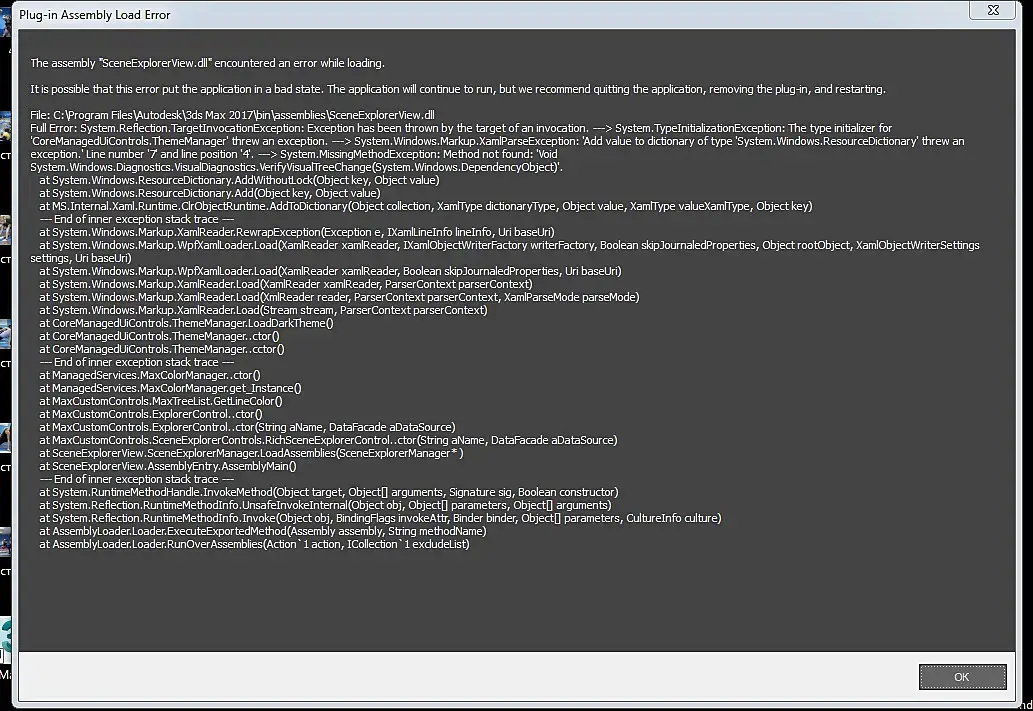Viewport: 1033px width, 711px height.
Task: Click the 'MaxTreeList.GetLineColor()' stack line
Action: click(161, 401)
